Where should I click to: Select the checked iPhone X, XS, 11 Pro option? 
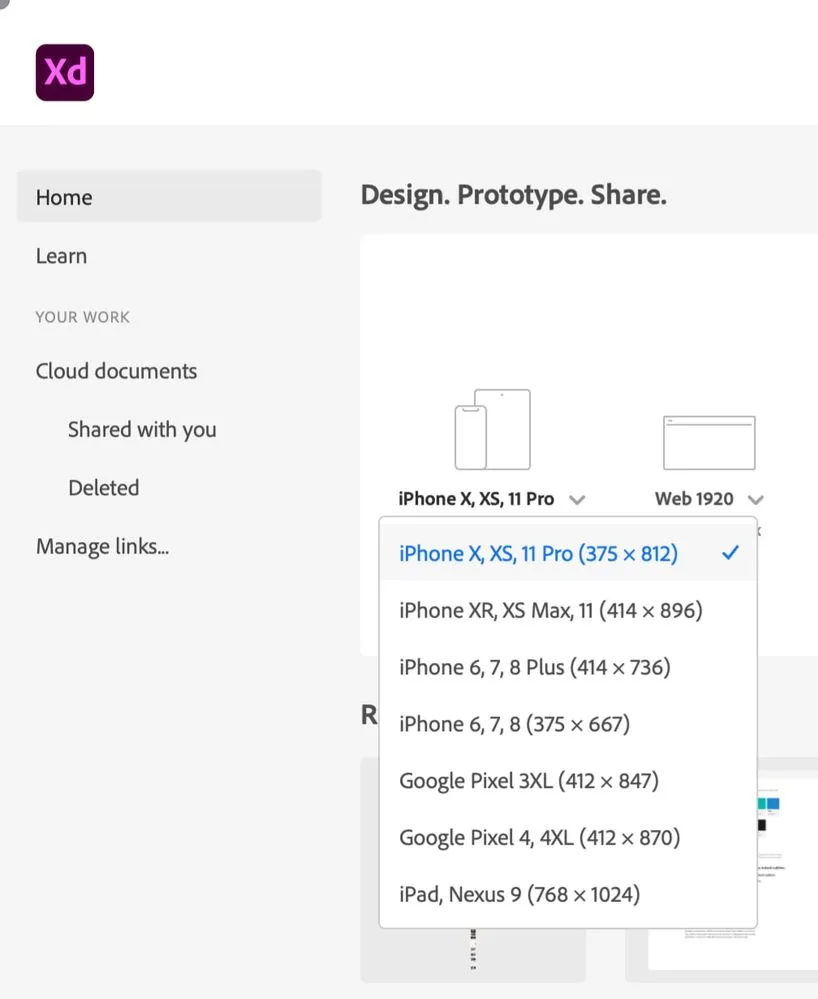(x=568, y=552)
